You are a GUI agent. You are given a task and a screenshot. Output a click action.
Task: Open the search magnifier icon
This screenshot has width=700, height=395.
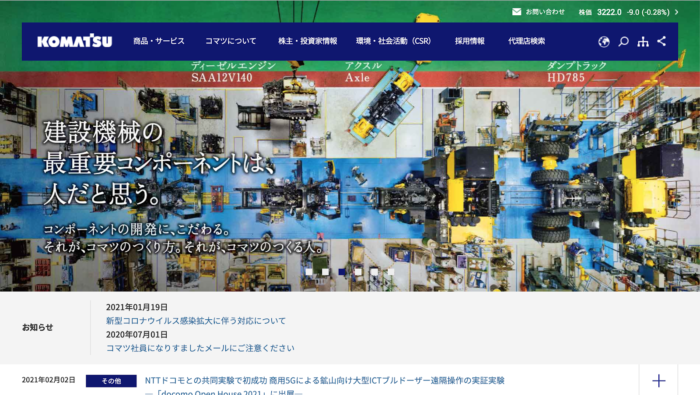[623, 42]
